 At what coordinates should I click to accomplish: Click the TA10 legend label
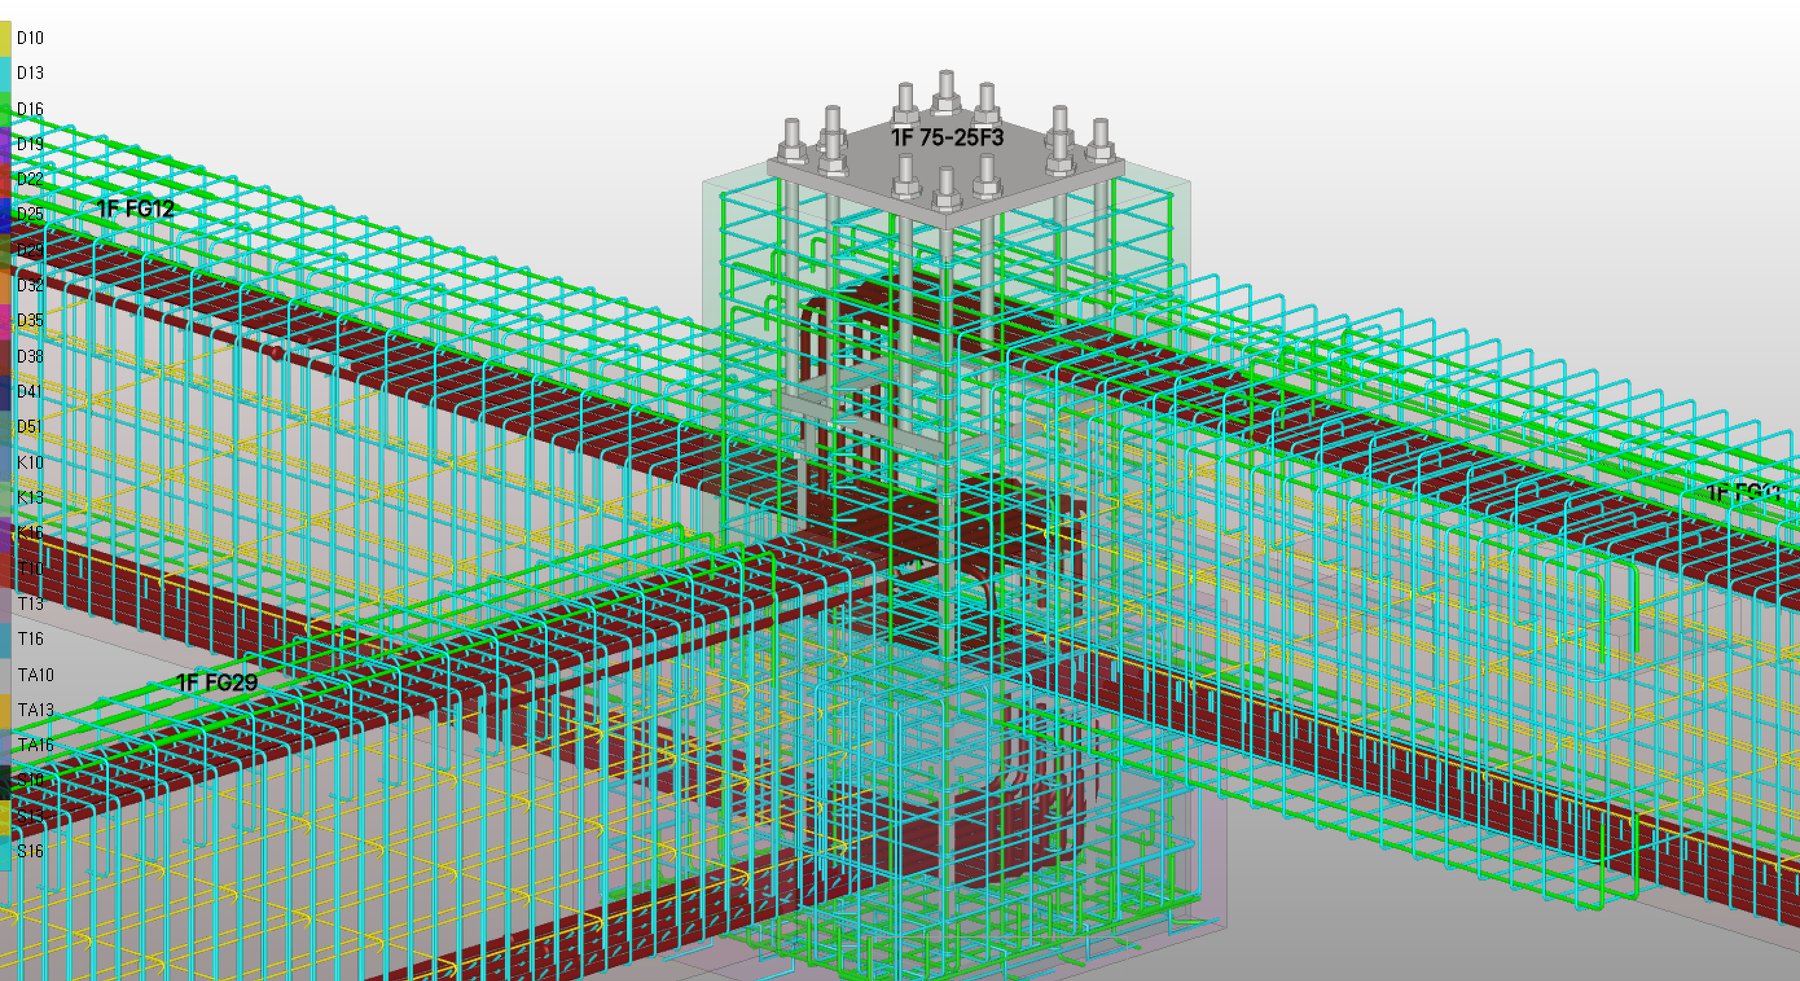[35, 675]
